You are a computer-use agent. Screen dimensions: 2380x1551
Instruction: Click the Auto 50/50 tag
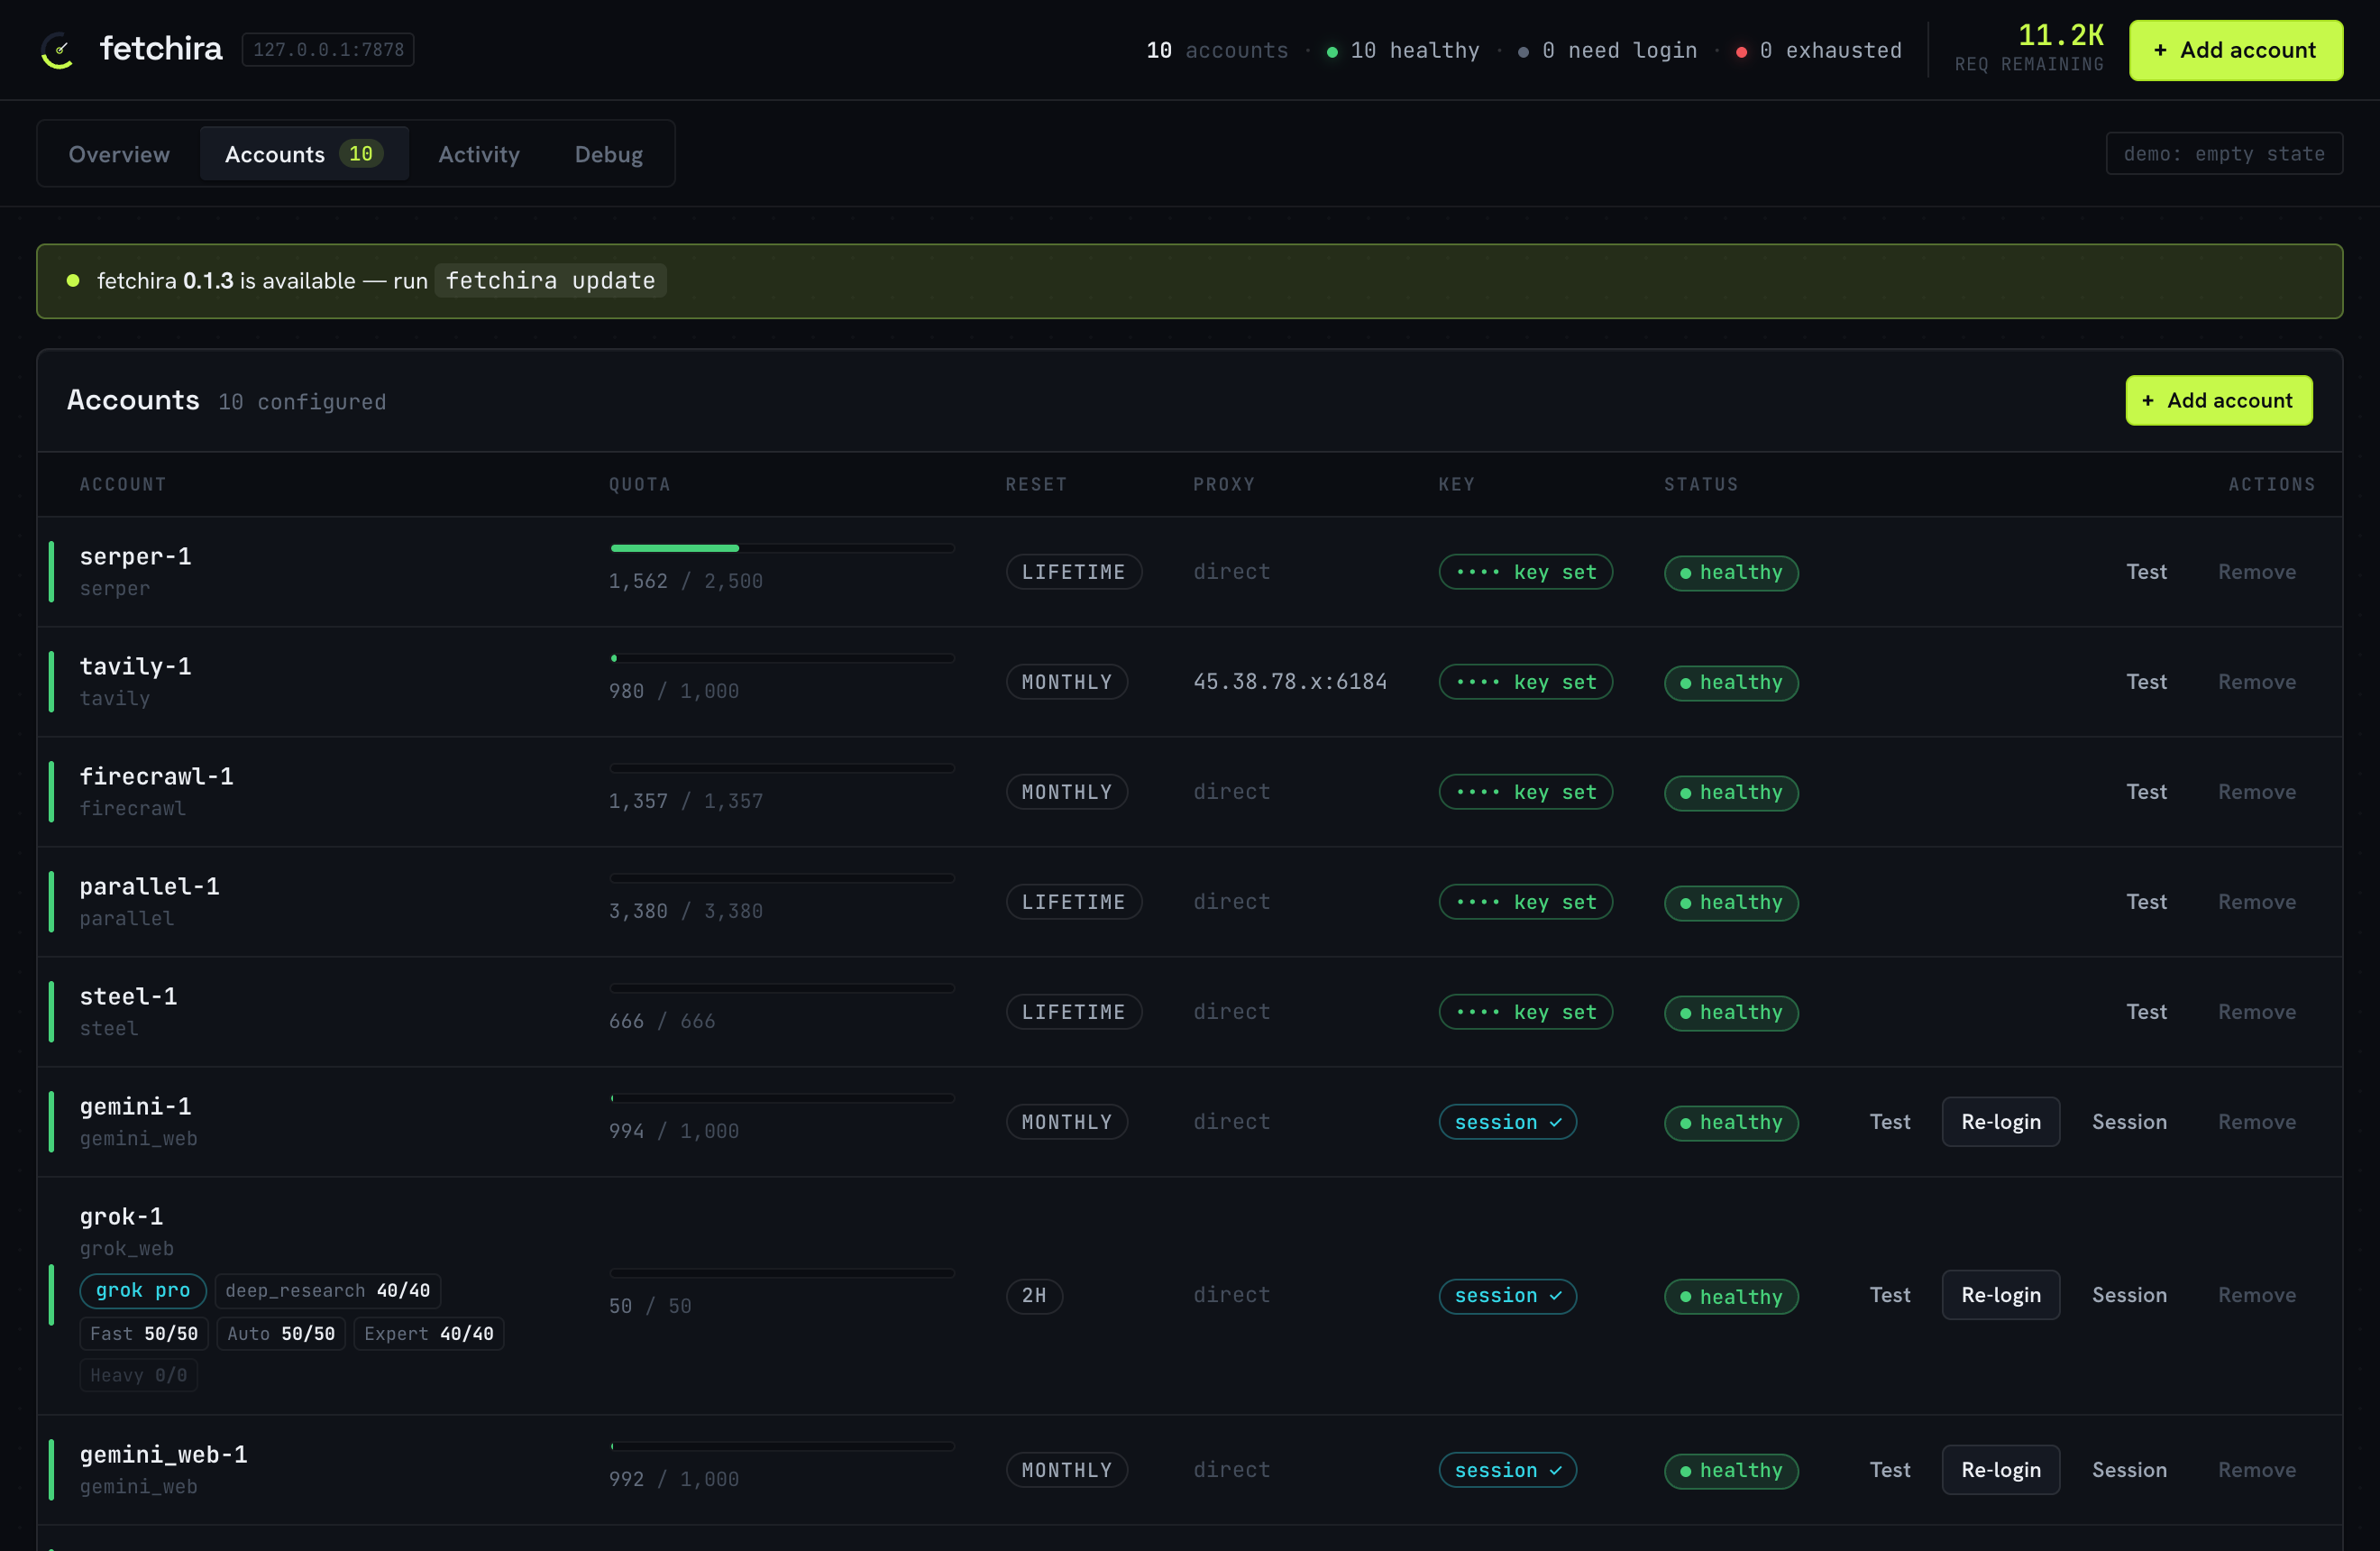click(281, 1334)
